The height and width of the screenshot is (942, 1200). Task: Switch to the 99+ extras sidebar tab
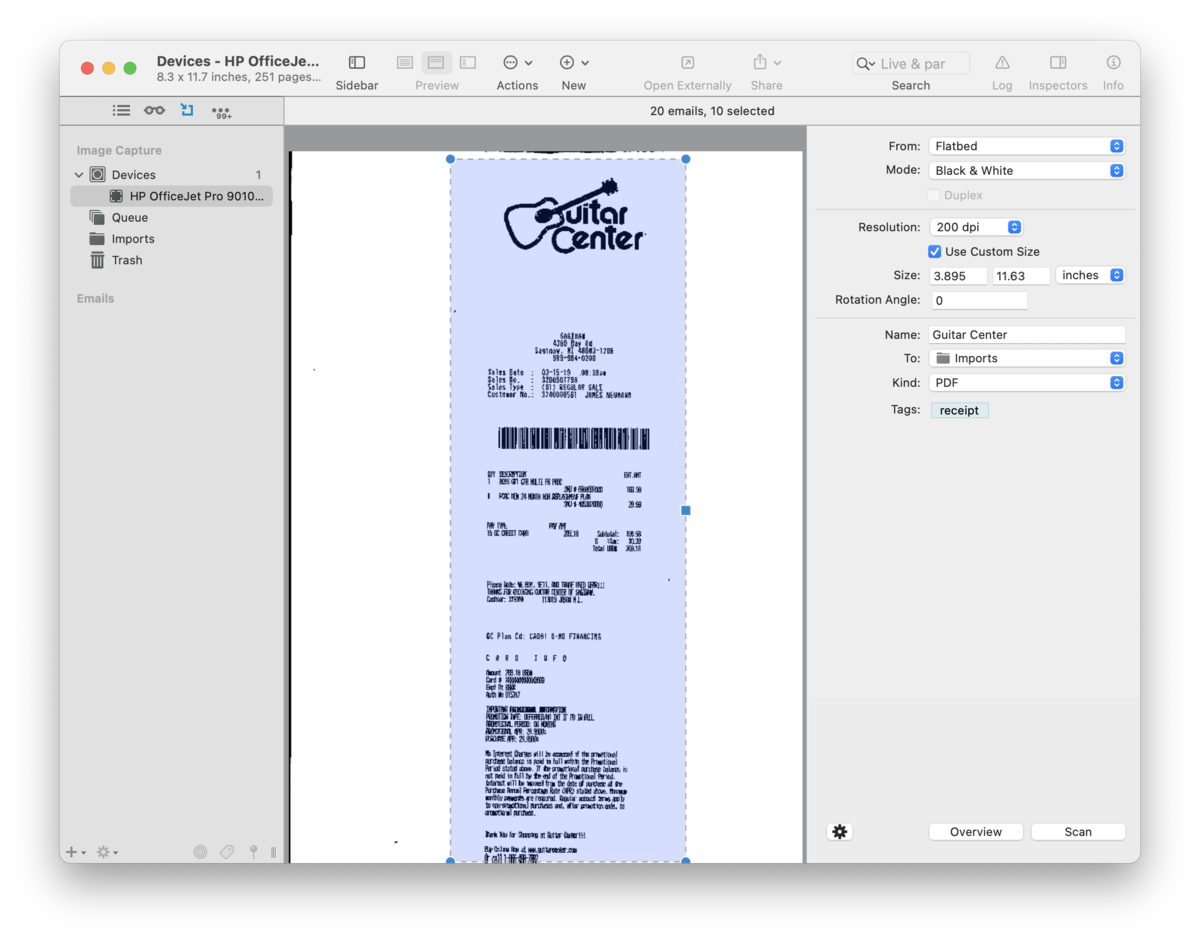pyautogui.click(x=221, y=112)
